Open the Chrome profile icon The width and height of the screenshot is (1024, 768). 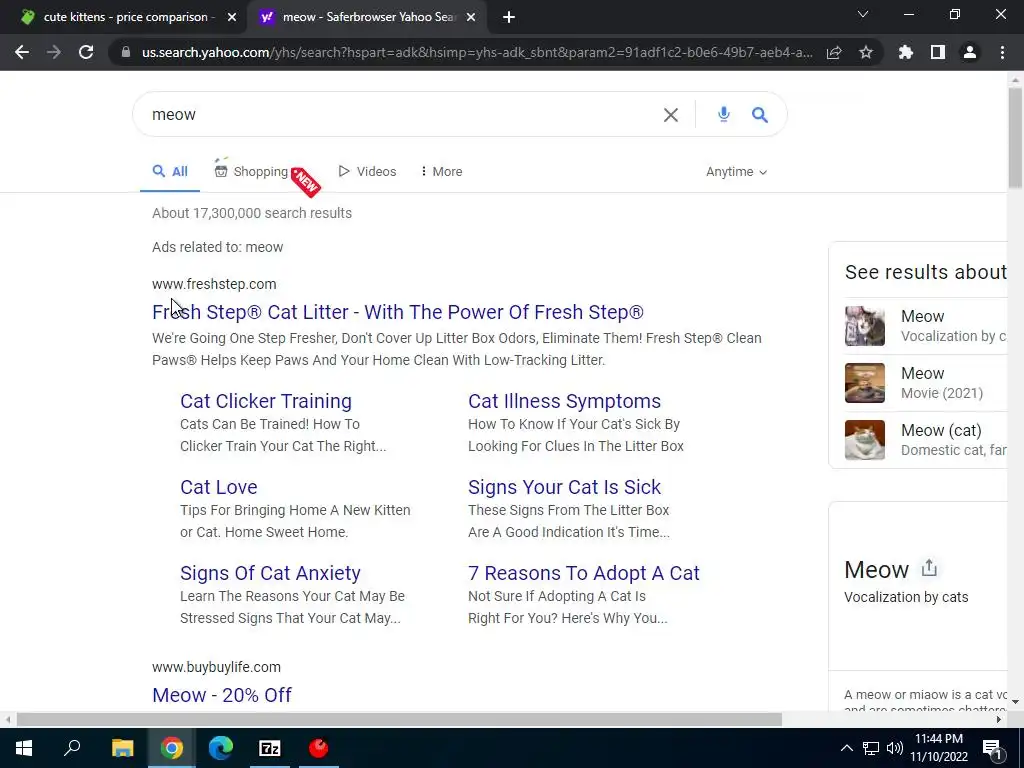970,52
